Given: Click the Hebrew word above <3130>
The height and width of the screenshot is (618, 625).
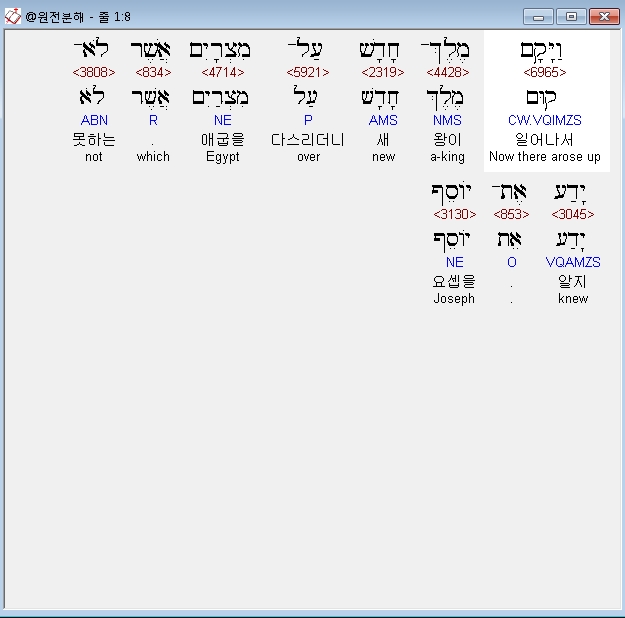Looking at the screenshot, I should 451,193.
